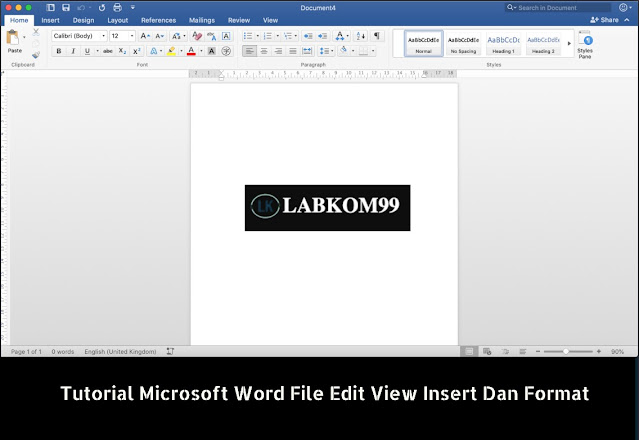Viewport: 639px width, 440px height.
Task: Select Justify paragraph alignment
Action: point(293,51)
